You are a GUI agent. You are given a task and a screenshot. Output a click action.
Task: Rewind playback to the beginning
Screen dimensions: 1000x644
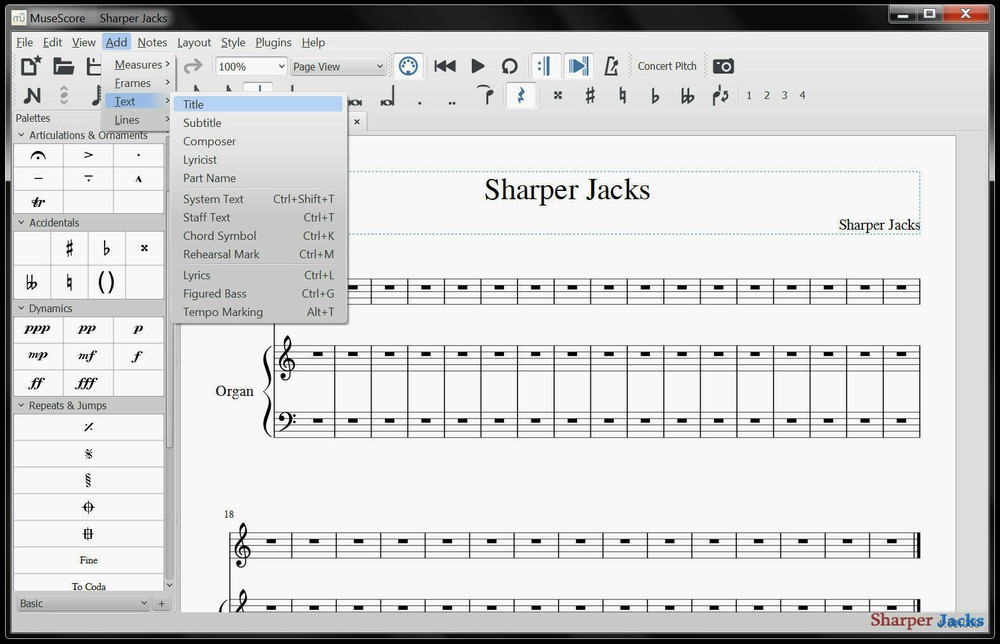[445, 66]
